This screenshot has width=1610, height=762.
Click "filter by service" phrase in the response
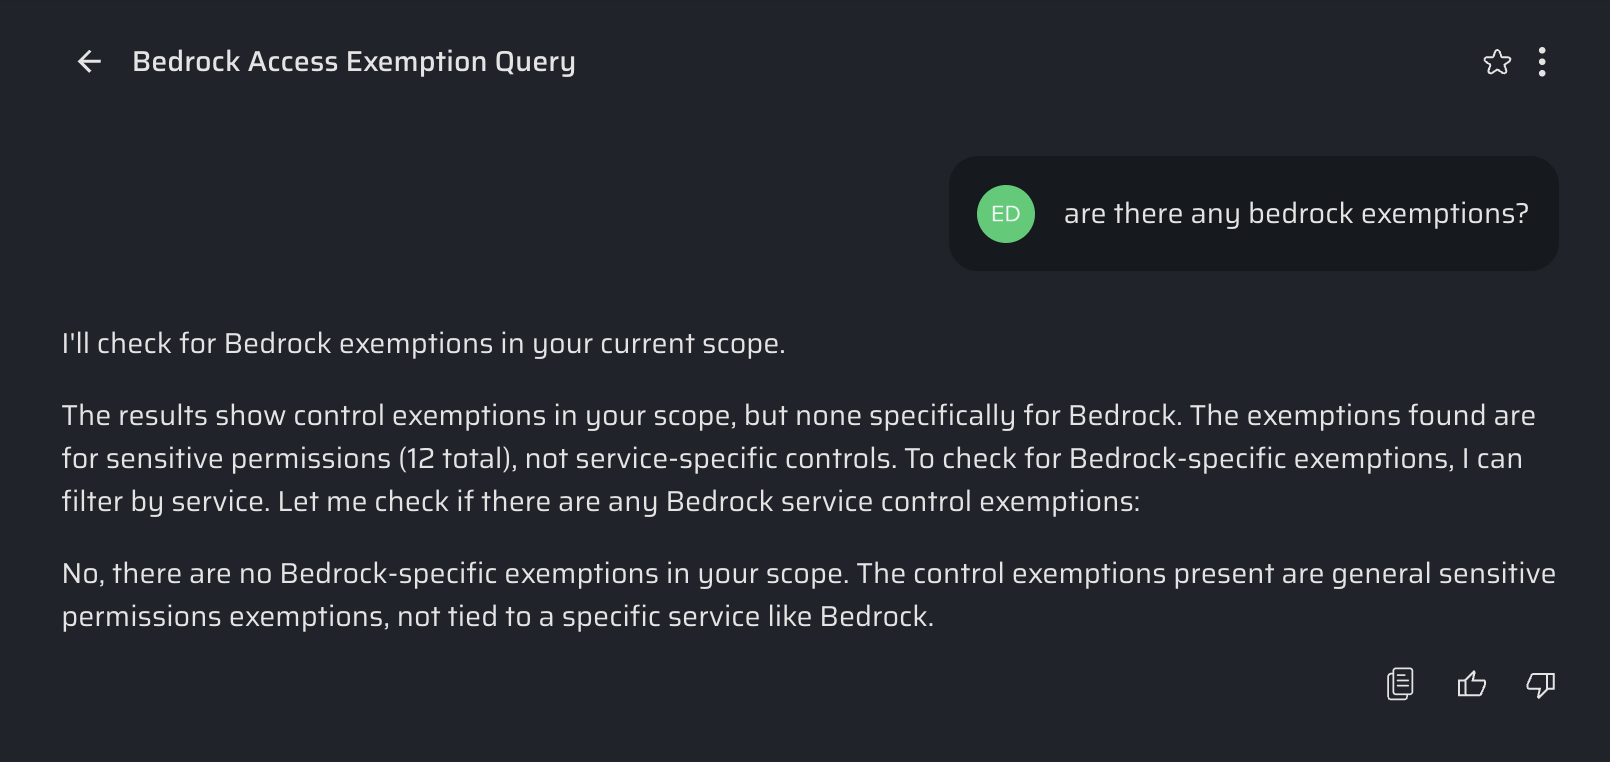pyautogui.click(x=165, y=502)
